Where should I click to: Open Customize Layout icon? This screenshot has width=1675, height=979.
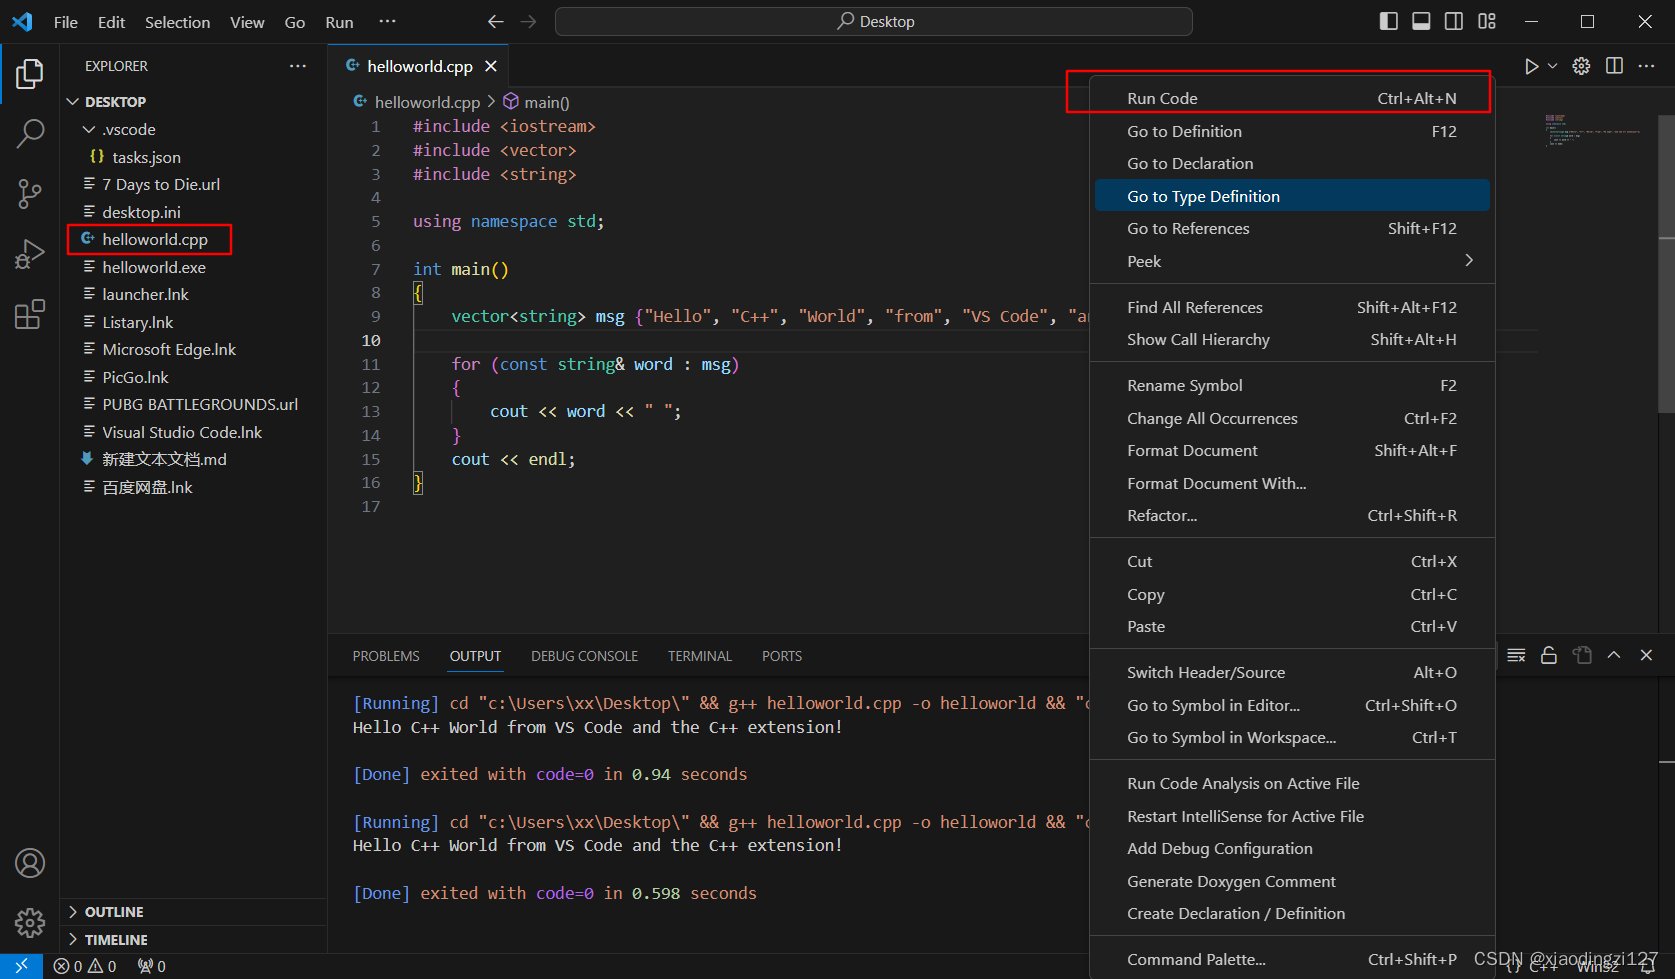pos(1487,21)
